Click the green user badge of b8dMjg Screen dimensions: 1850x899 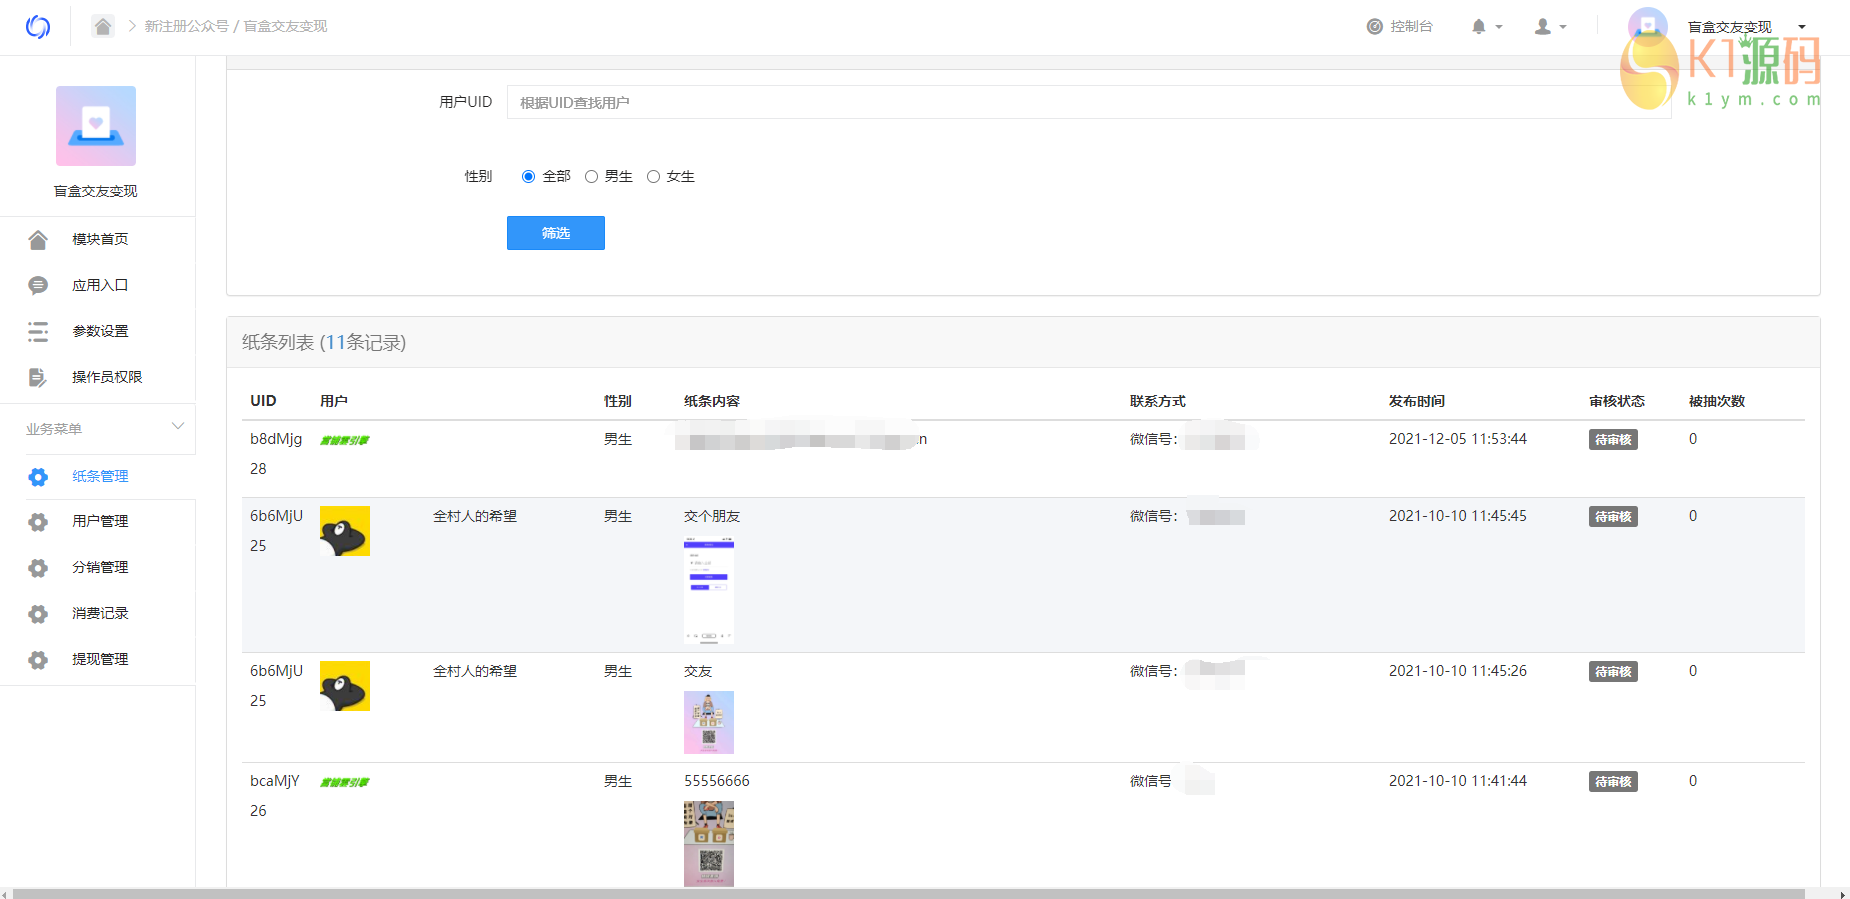[x=345, y=440]
